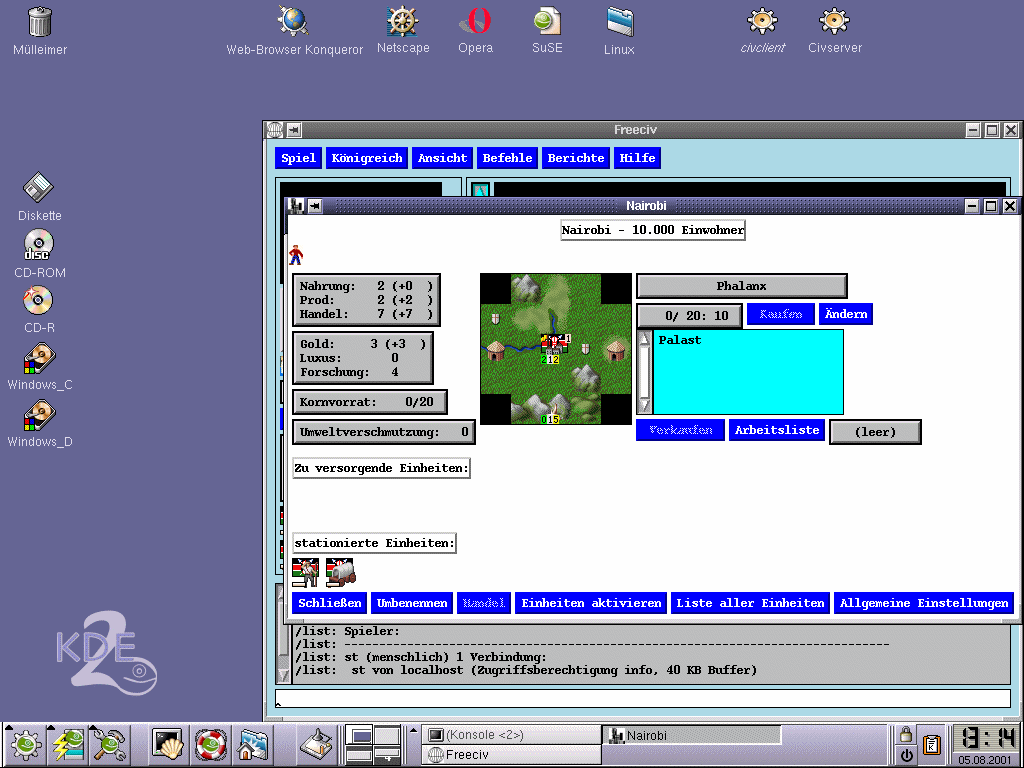Screen dimensions: 1024x768
Task: Open the Berichte menu
Action: tap(576, 158)
